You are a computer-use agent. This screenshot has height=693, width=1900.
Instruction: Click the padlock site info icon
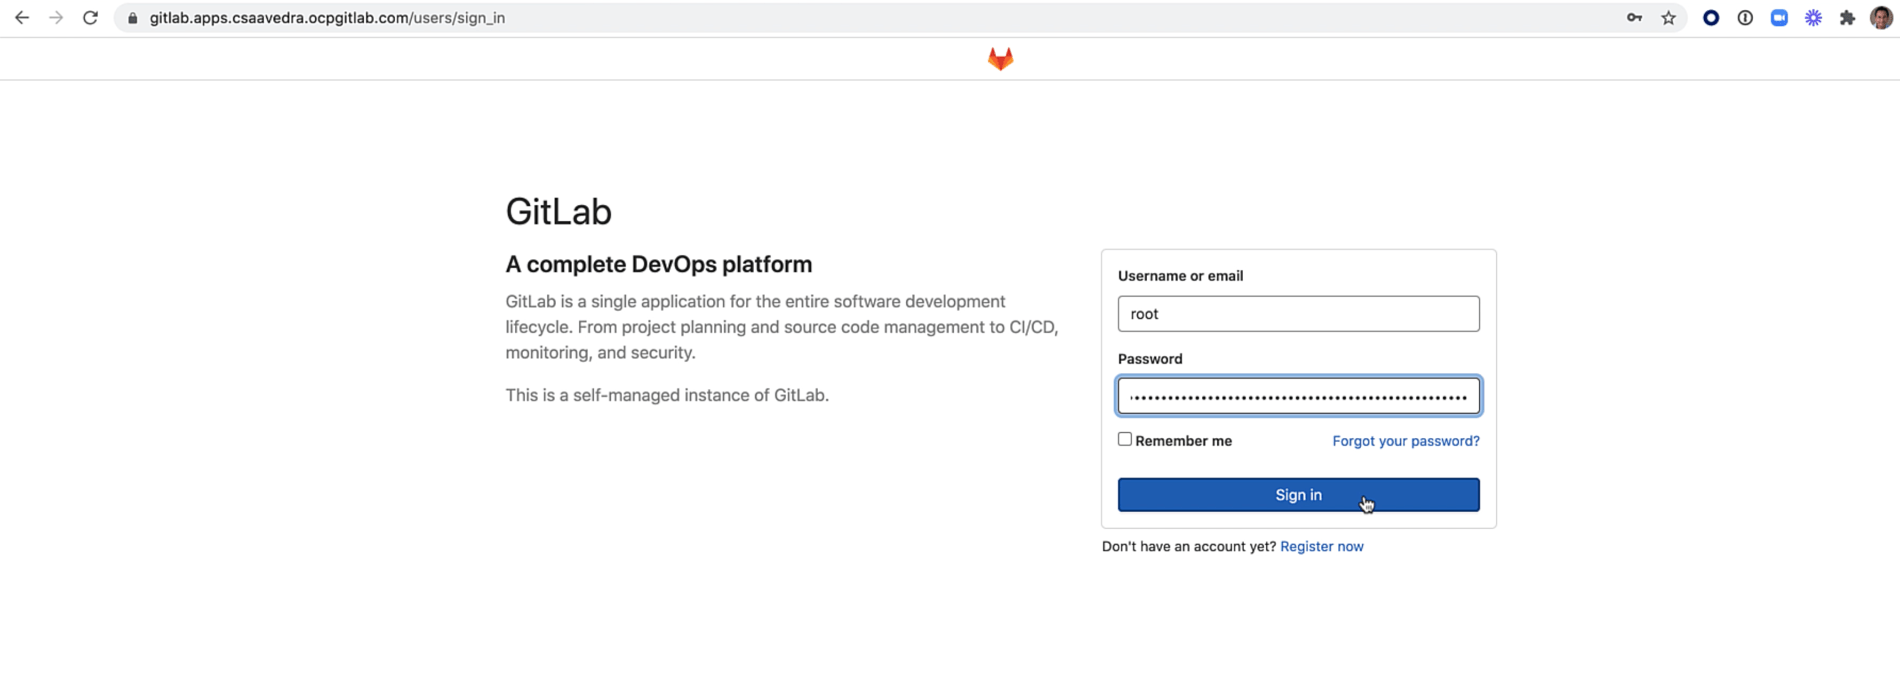tap(133, 18)
